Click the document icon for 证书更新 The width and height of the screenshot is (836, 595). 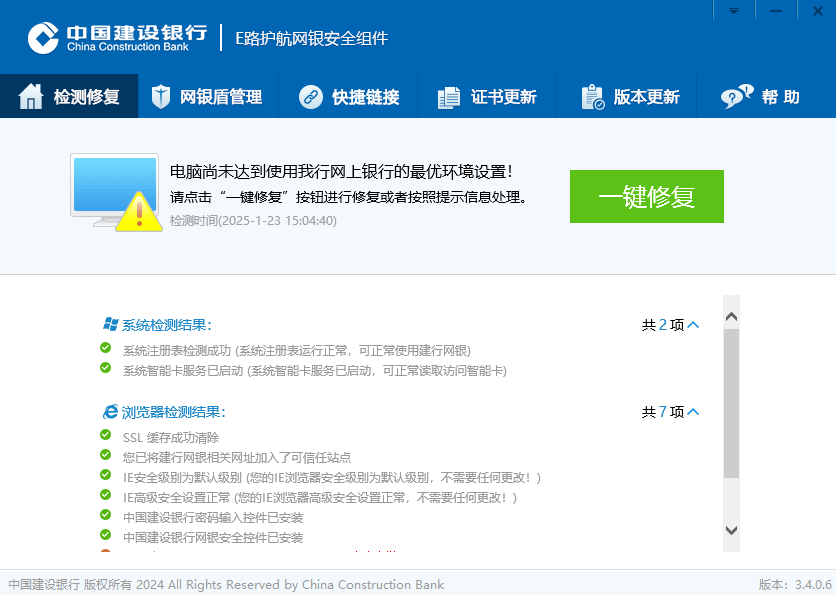449,98
